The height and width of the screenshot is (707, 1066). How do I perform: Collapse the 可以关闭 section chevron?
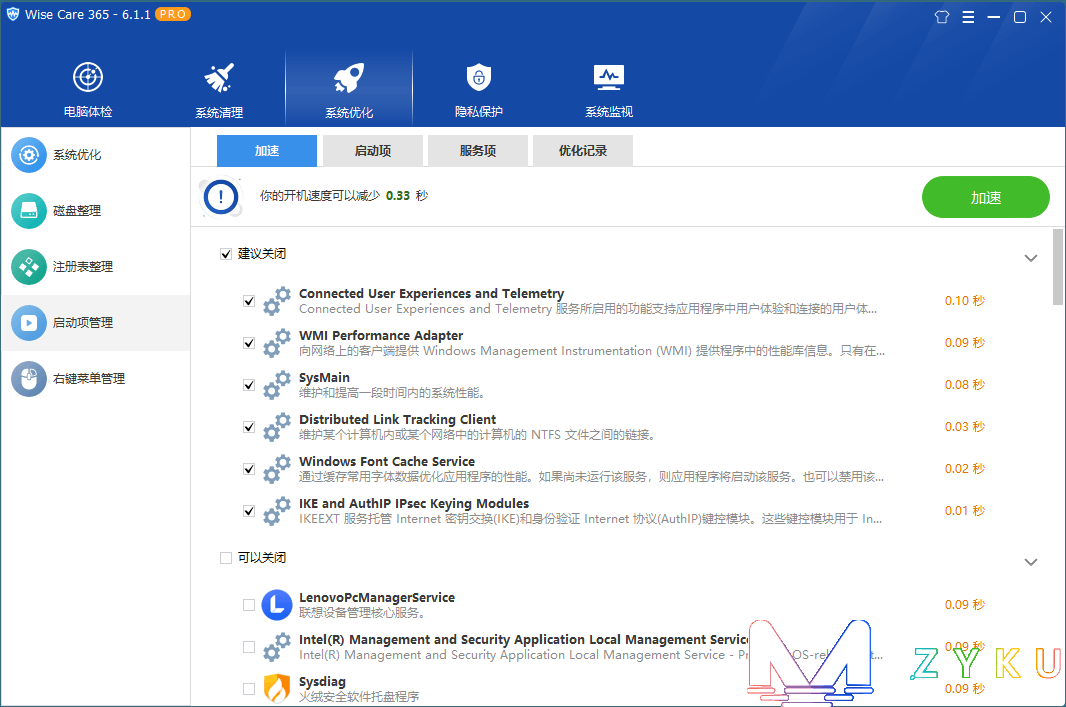[1031, 562]
